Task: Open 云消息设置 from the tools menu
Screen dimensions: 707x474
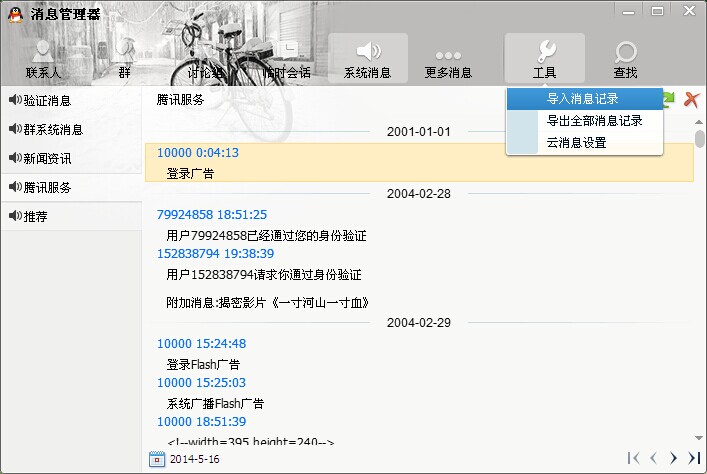Action: click(585, 143)
